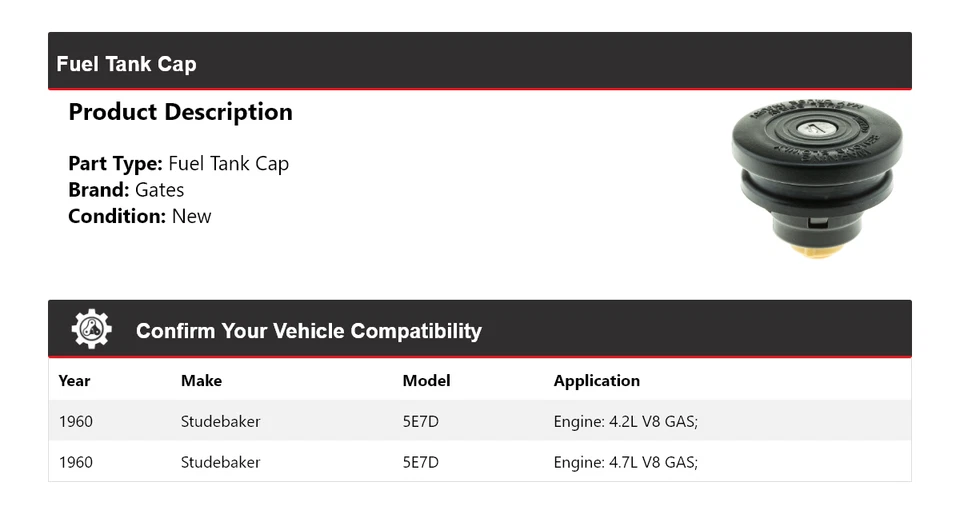Image resolution: width=960 pixels, height=514 pixels.
Task: Click Studebaker in the 4.2L engine row
Action: [x=220, y=421]
